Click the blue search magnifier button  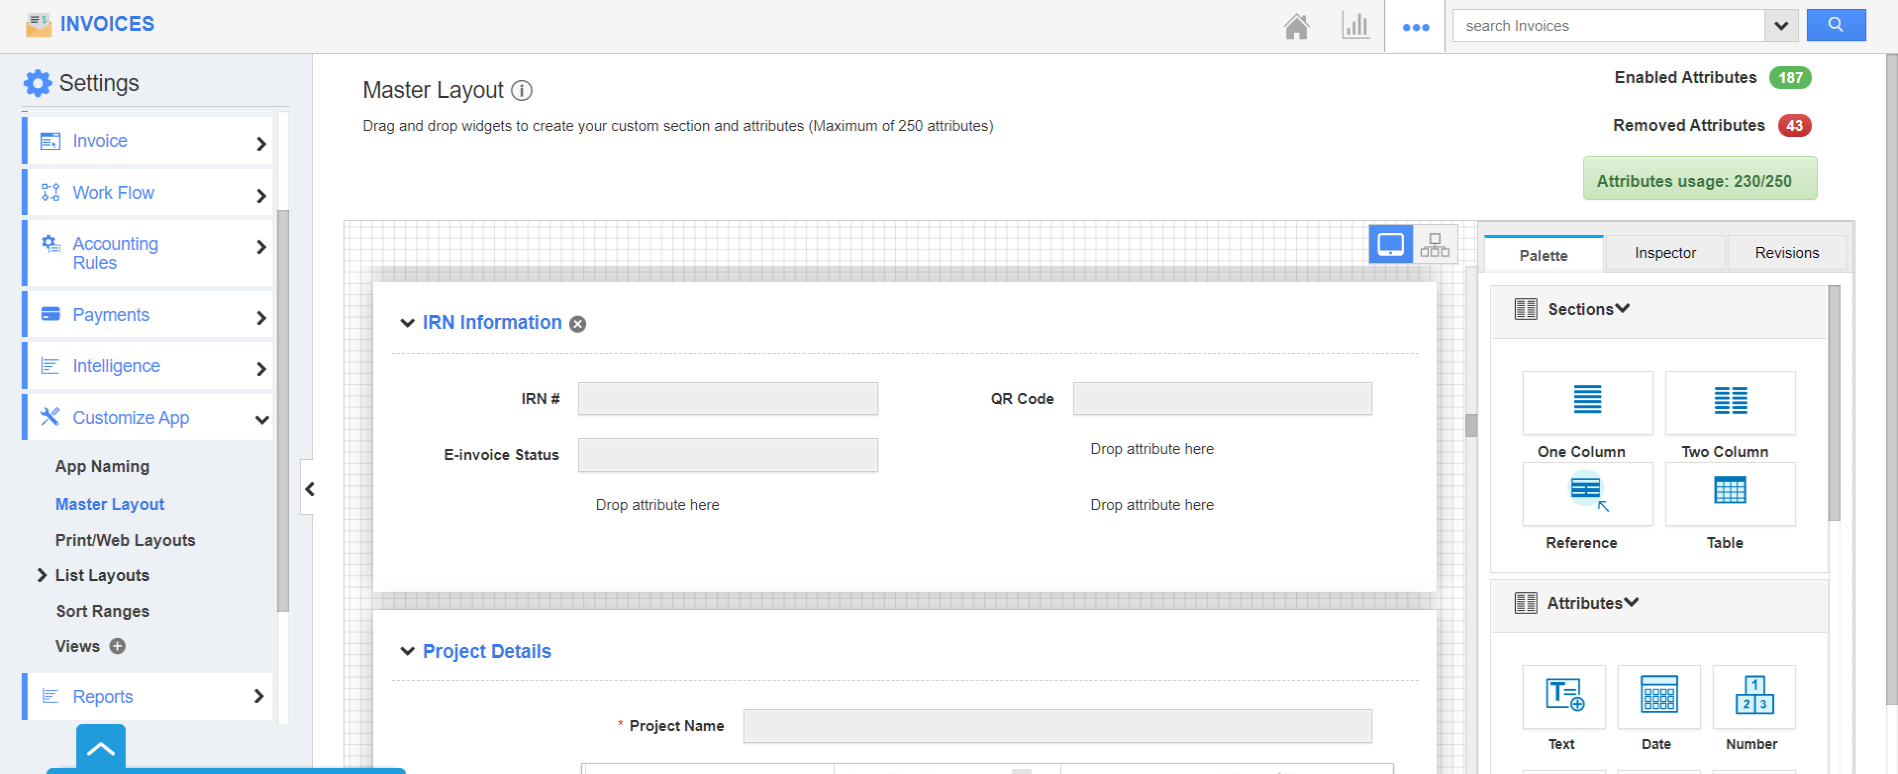coord(1835,25)
